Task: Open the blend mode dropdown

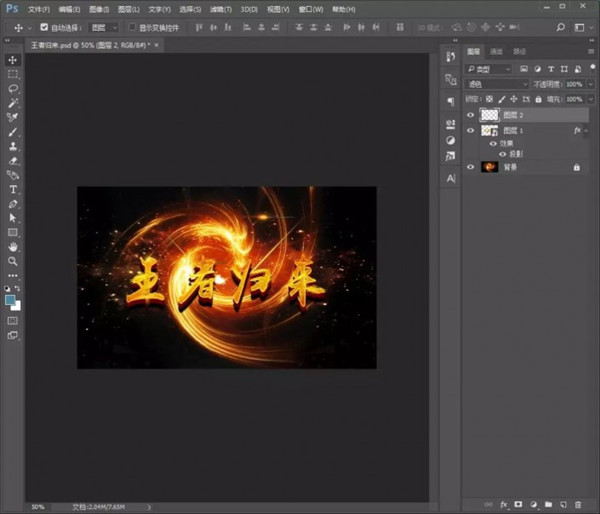Action: 497,84
